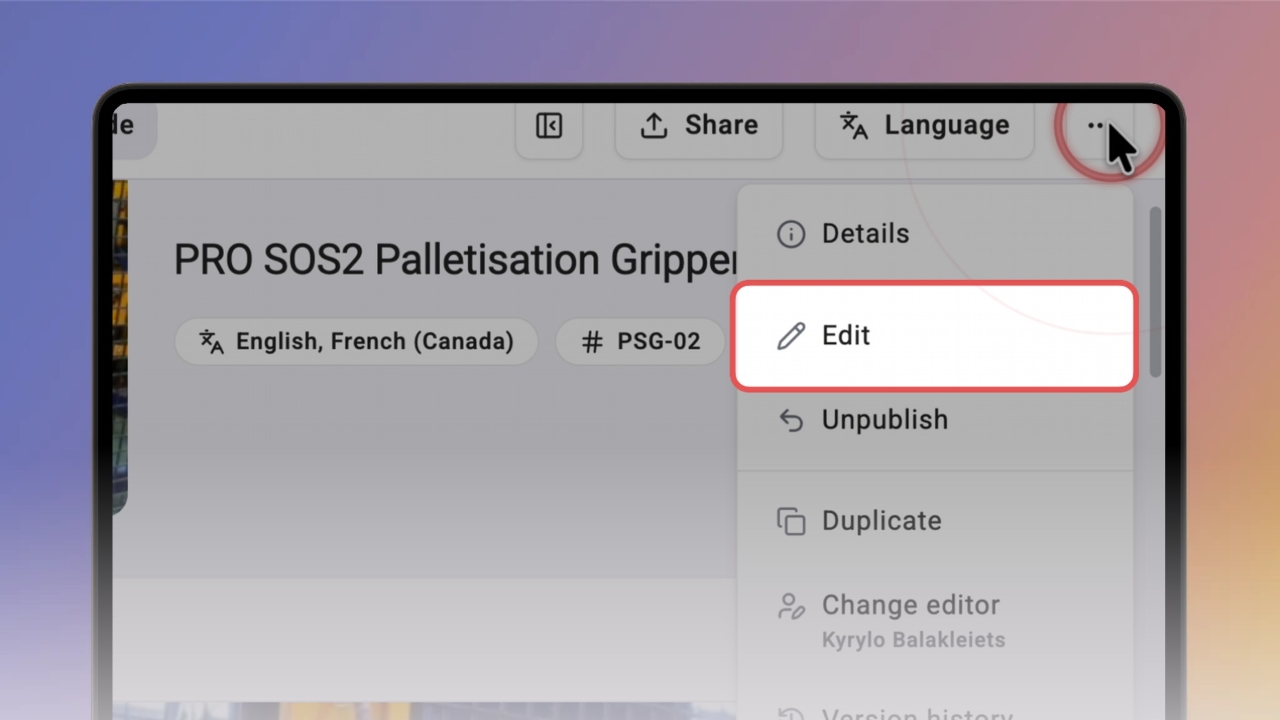Screen dimensions: 1280x720
Task: Click the PSG-02 identifier tag
Action: tap(640, 342)
